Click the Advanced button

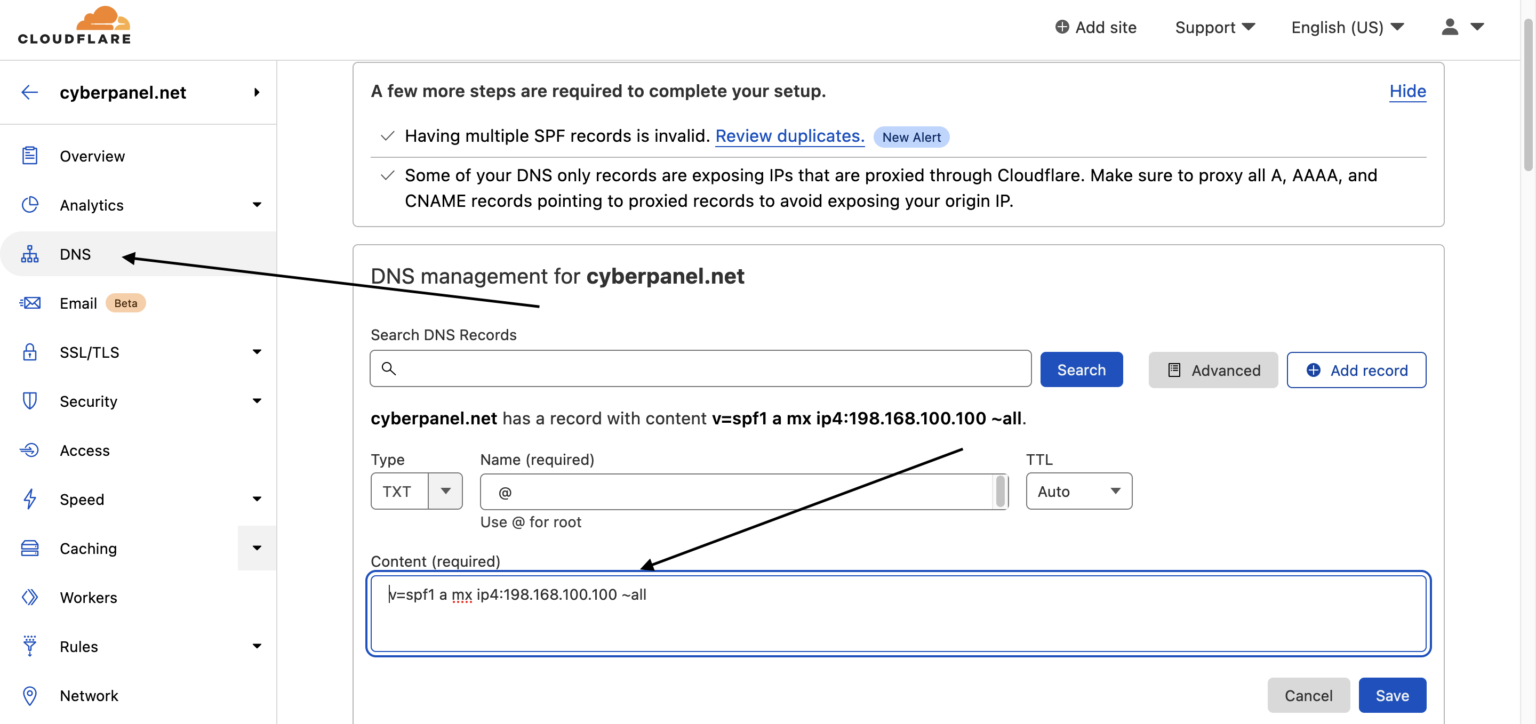click(x=1213, y=370)
